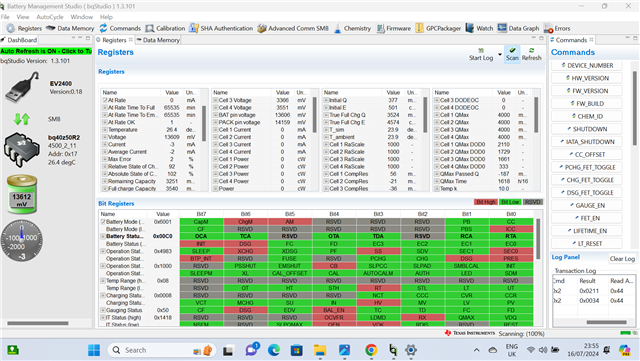Click the Start Log icon
The image size is (640, 361).
click(481, 54)
